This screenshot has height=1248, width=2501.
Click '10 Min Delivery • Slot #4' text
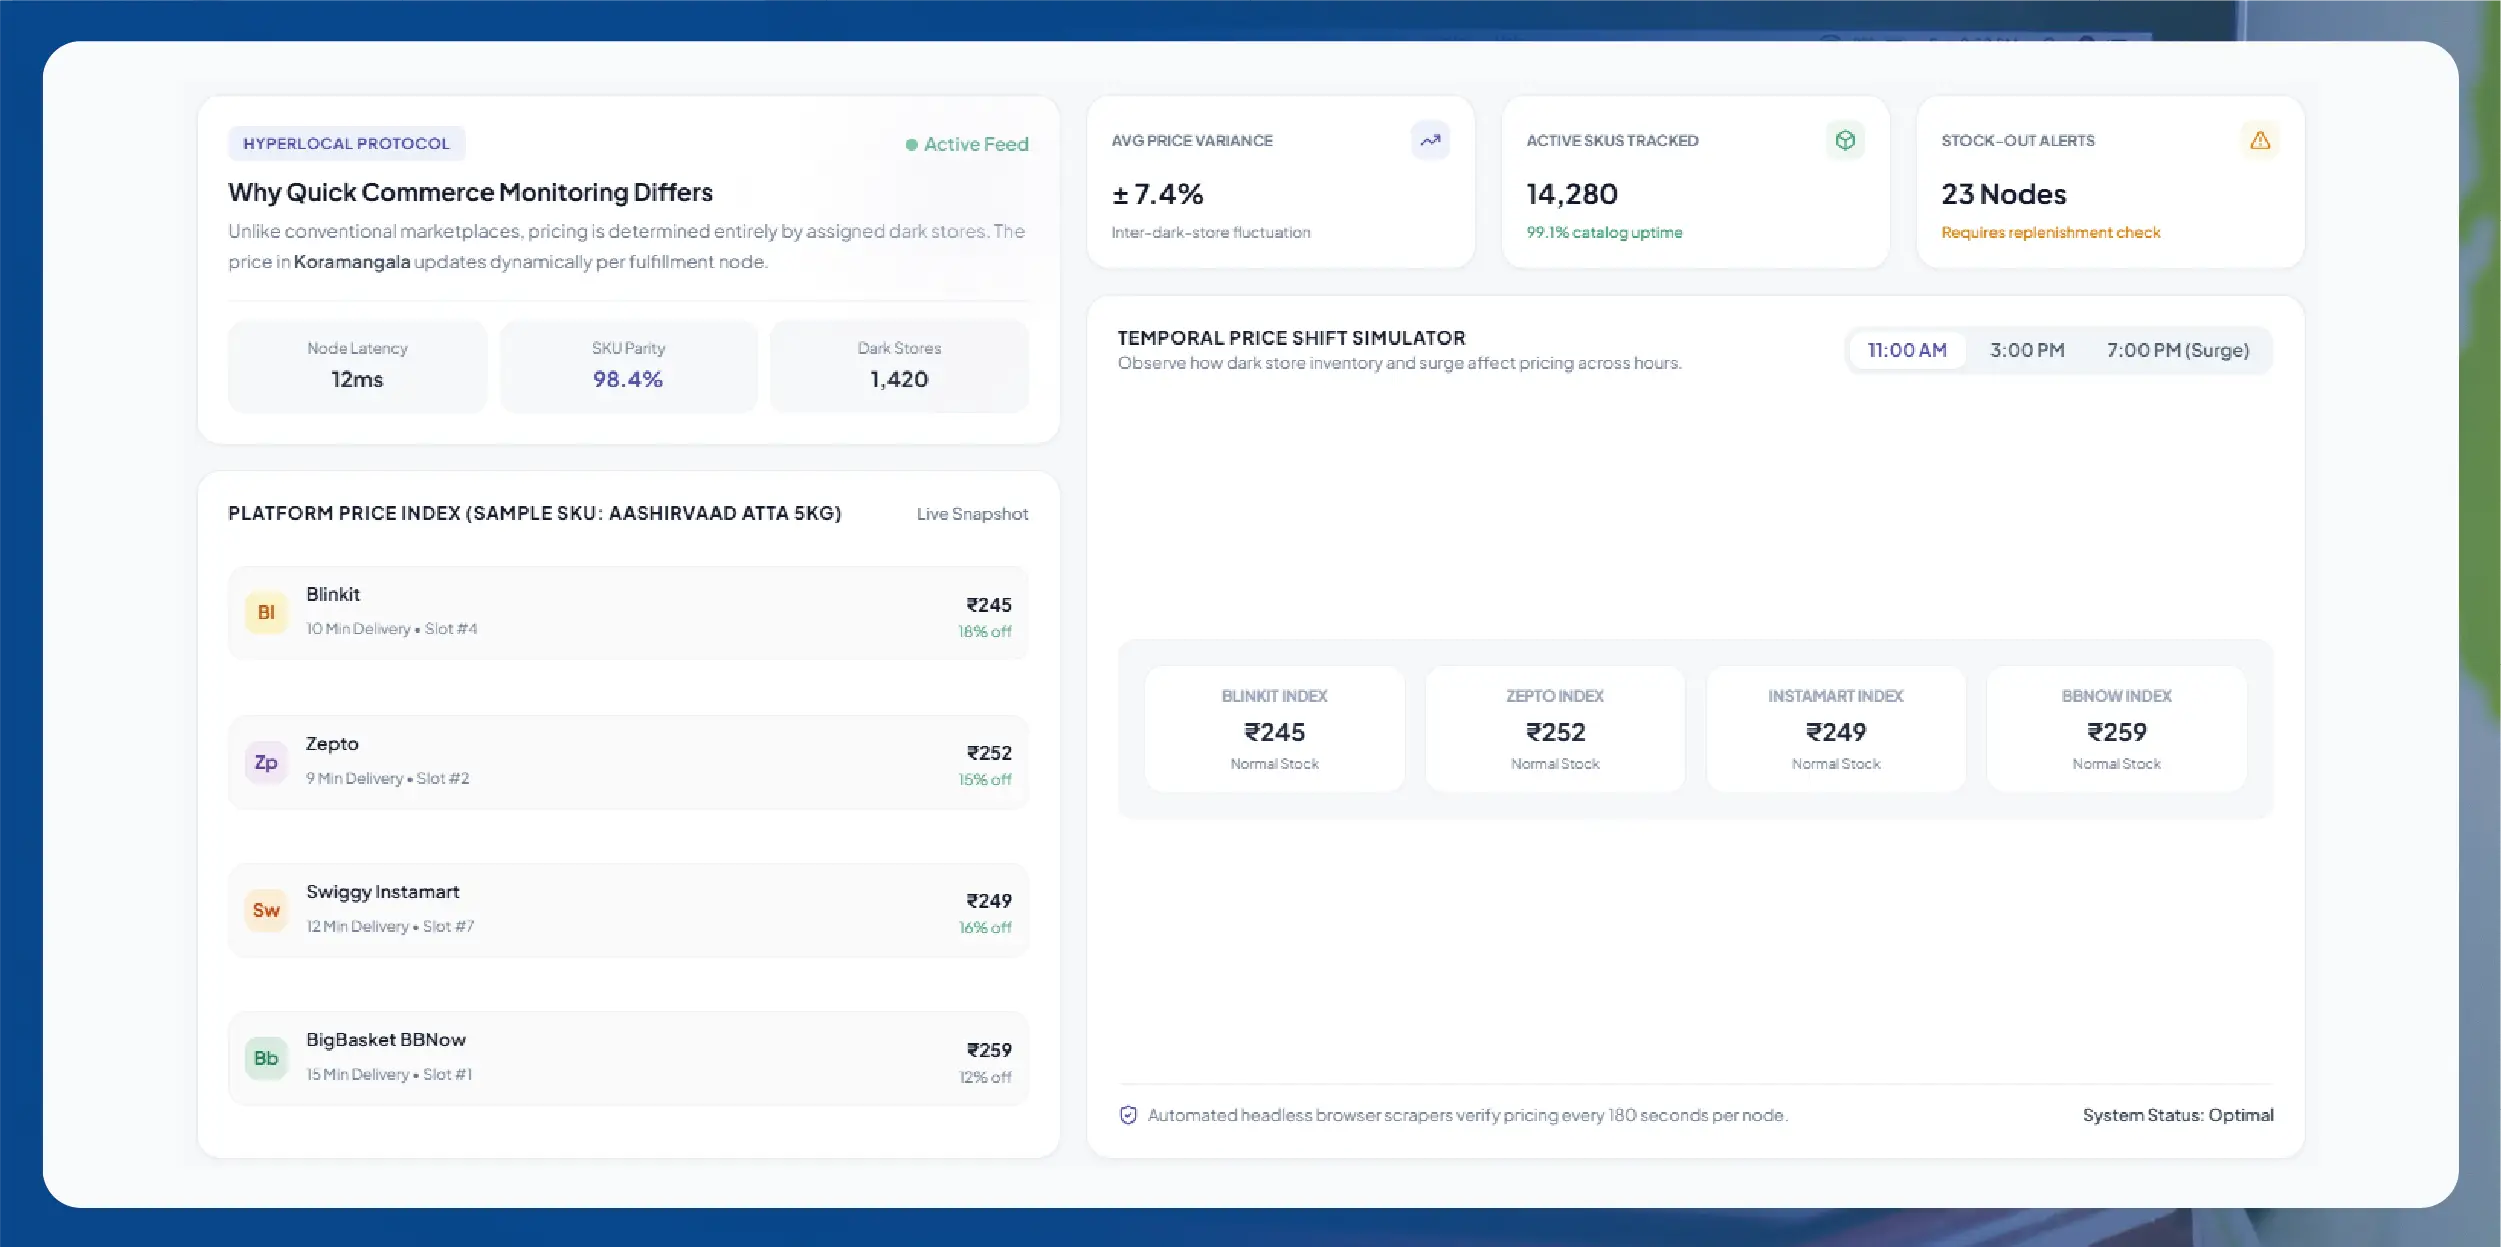(x=392, y=629)
